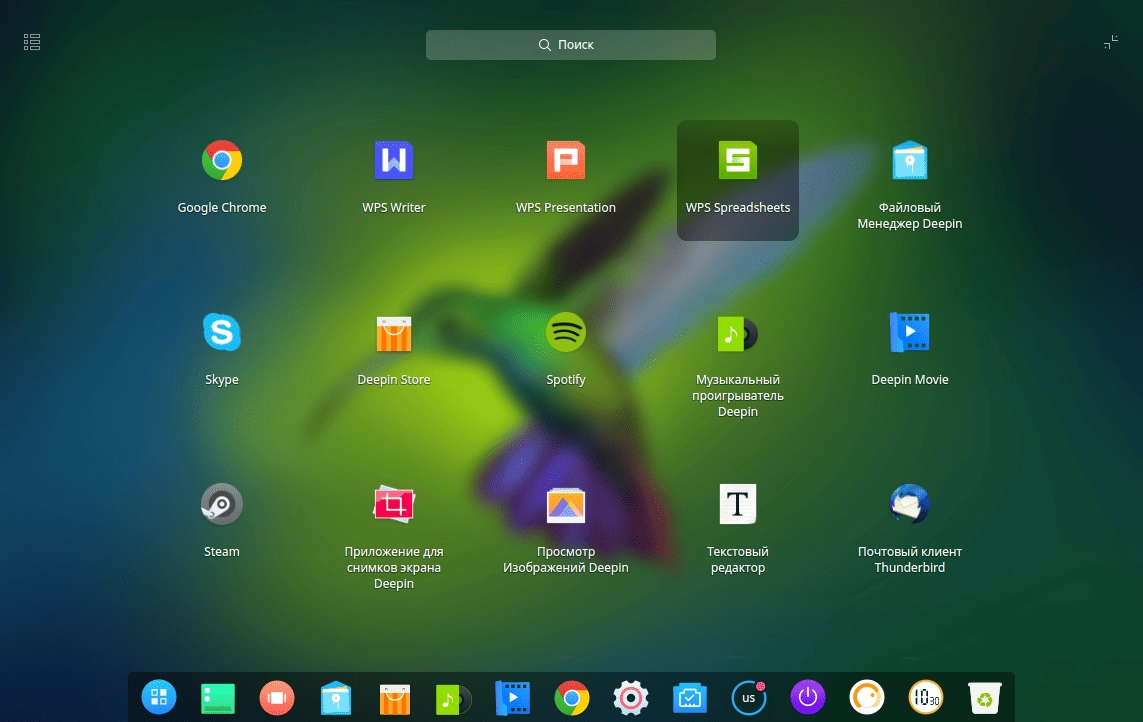Launch Chrome from the dock
Viewport: 1143px width, 722px height.
(x=572, y=698)
